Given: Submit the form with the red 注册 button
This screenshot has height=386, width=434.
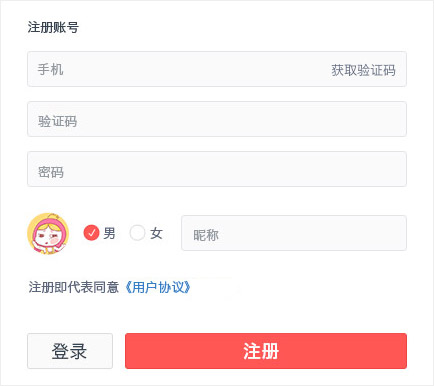Looking at the screenshot, I should pos(266,351).
